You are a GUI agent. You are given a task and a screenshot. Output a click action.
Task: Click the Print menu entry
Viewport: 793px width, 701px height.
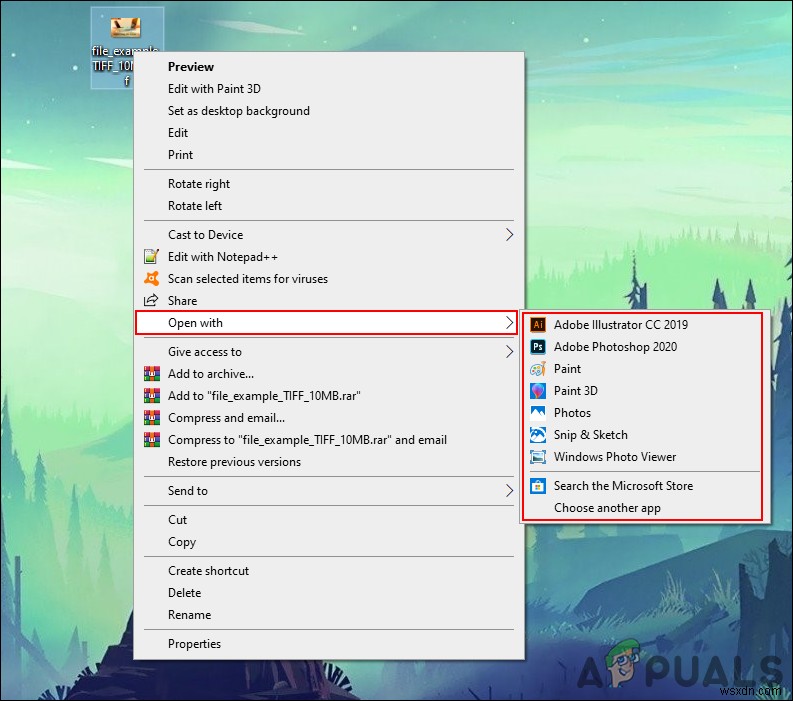(x=329, y=155)
